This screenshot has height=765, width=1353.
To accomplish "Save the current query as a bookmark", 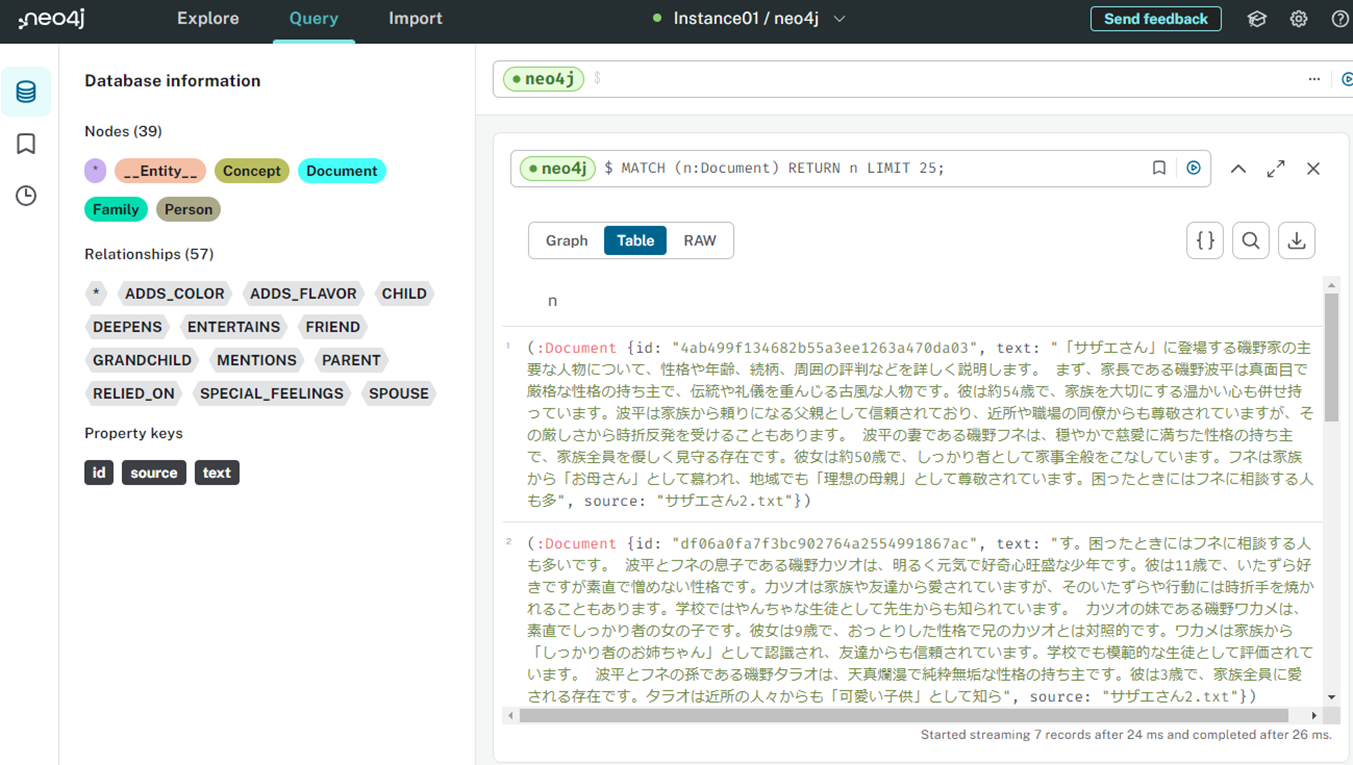I will (1159, 168).
